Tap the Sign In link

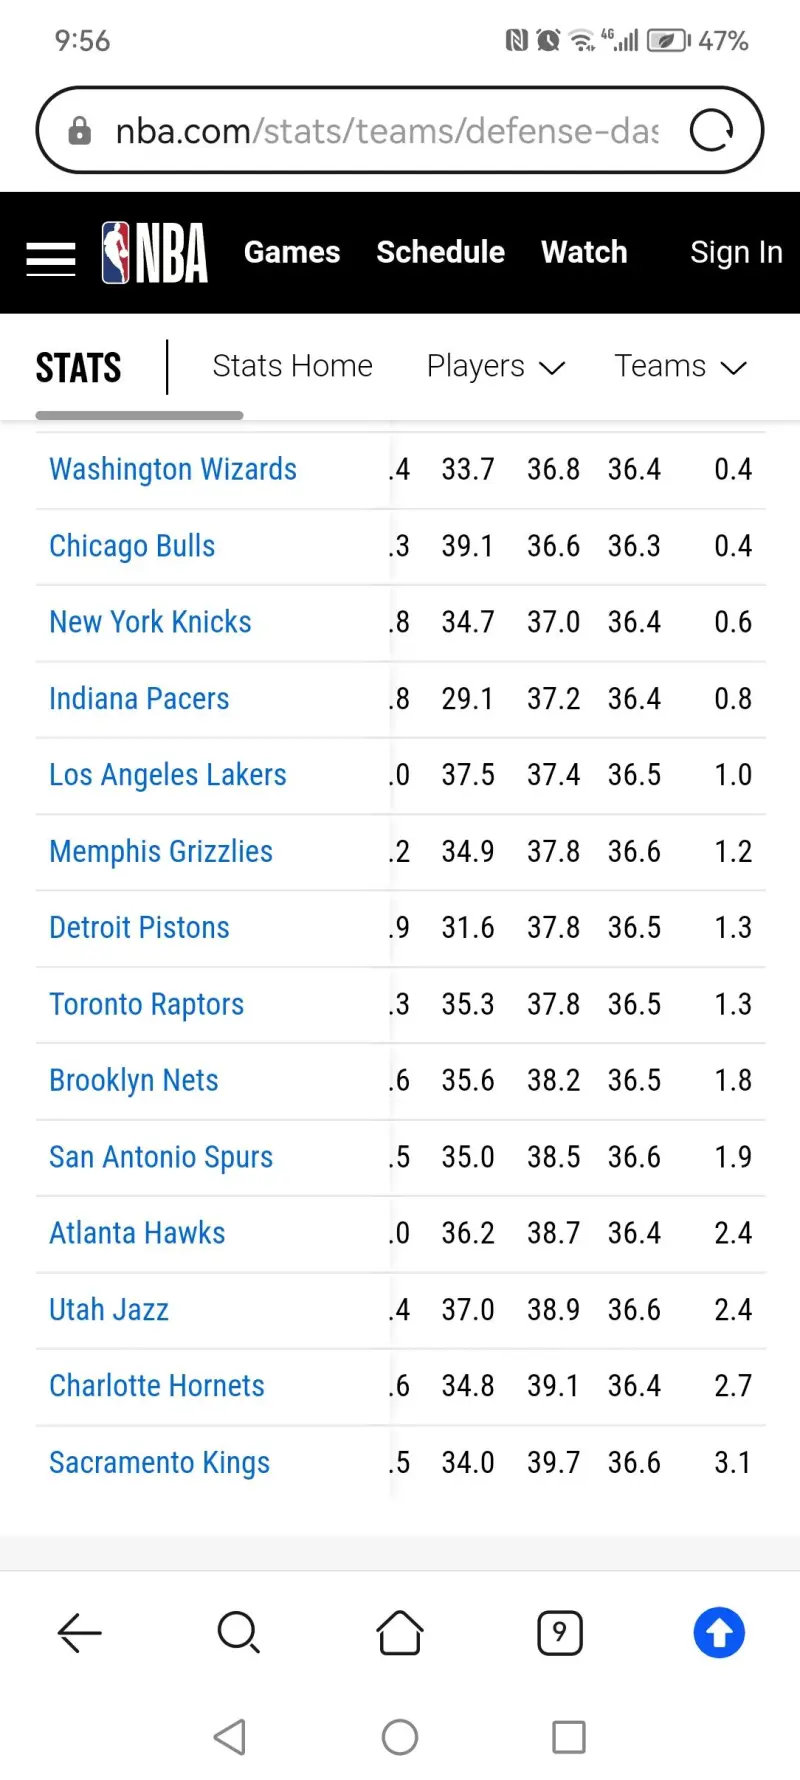[736, 253]
